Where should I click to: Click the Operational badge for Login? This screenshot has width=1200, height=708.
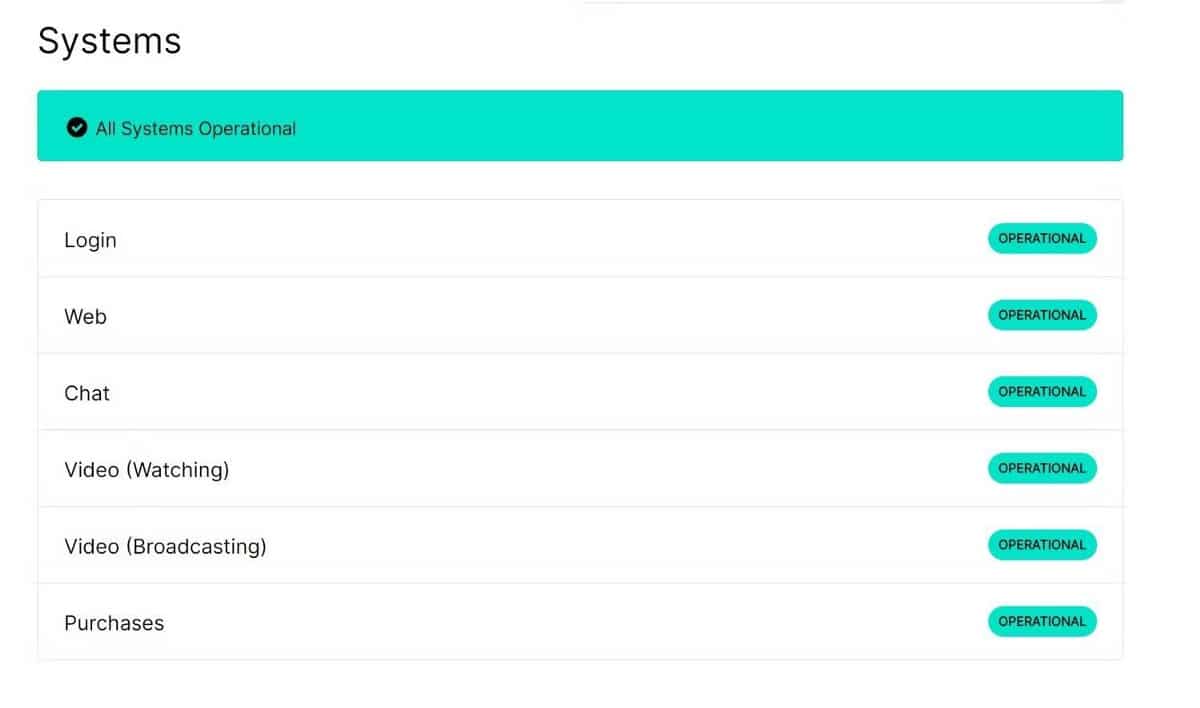click(1042, 239)
